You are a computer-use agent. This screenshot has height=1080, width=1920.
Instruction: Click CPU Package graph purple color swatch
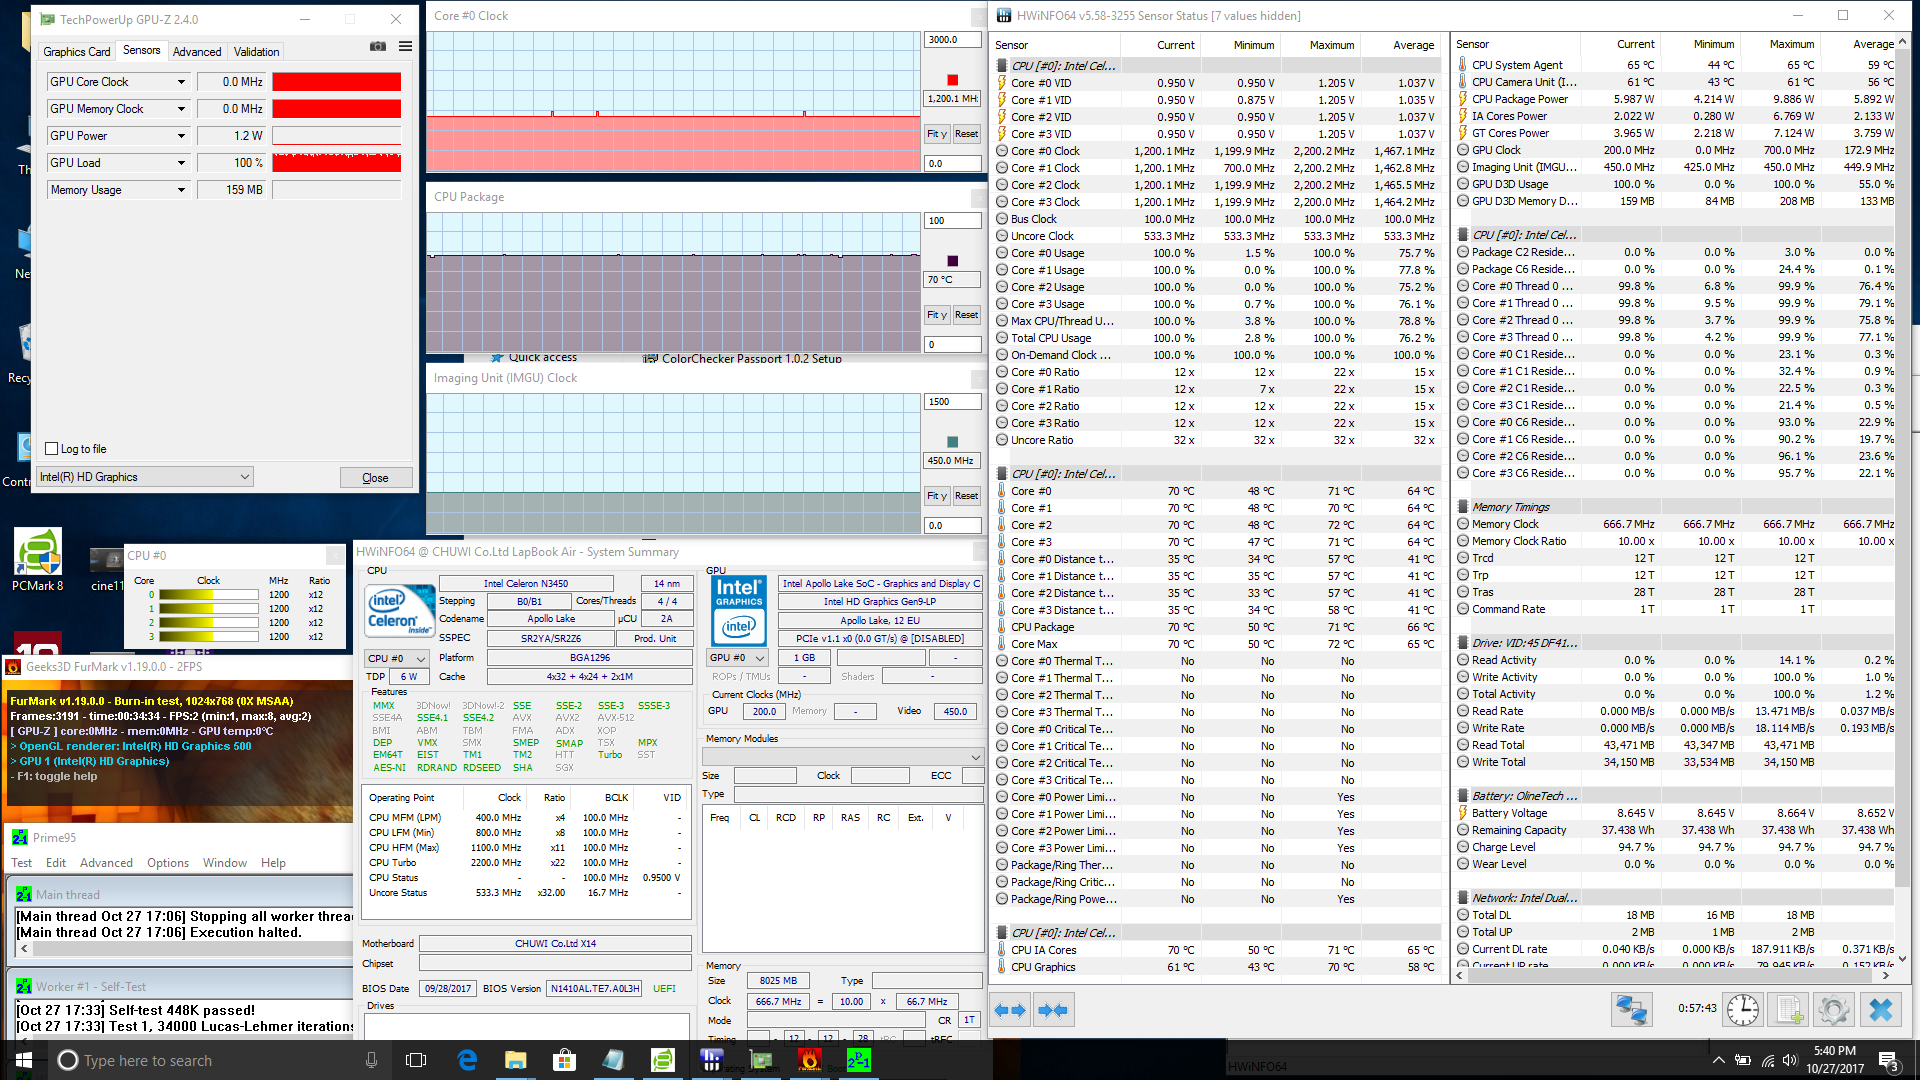coord(952,260)
